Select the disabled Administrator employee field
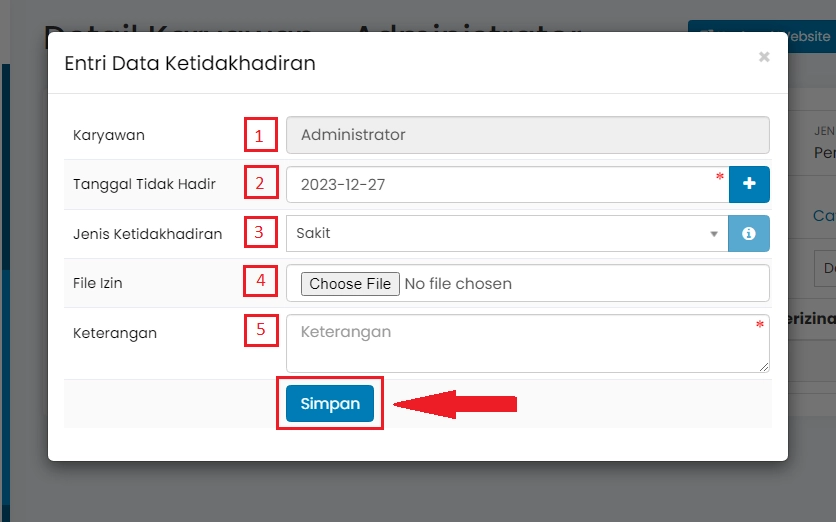The width and height of the screenshot is (836, 522). pos(527,135)
